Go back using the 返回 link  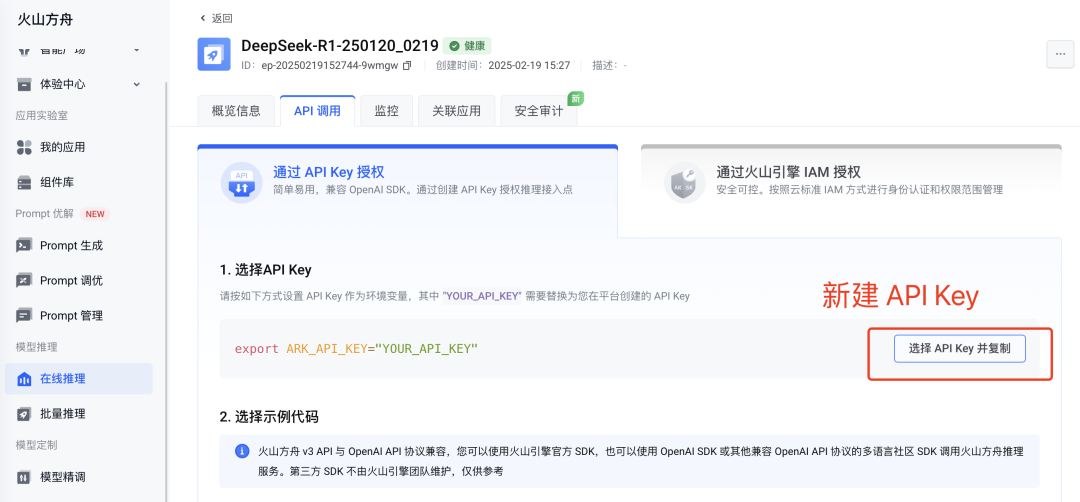point(222,19)
